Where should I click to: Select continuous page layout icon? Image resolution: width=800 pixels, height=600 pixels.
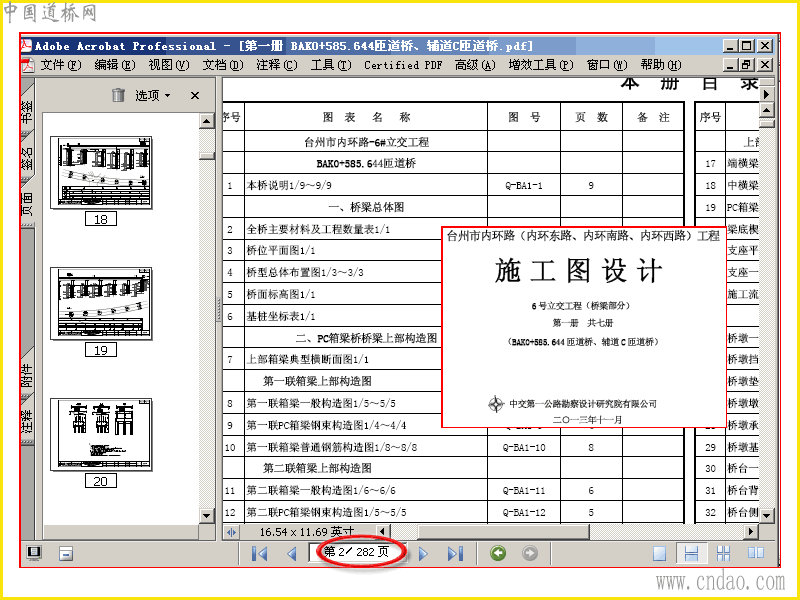pyautogui.click(x=691, y=553)
